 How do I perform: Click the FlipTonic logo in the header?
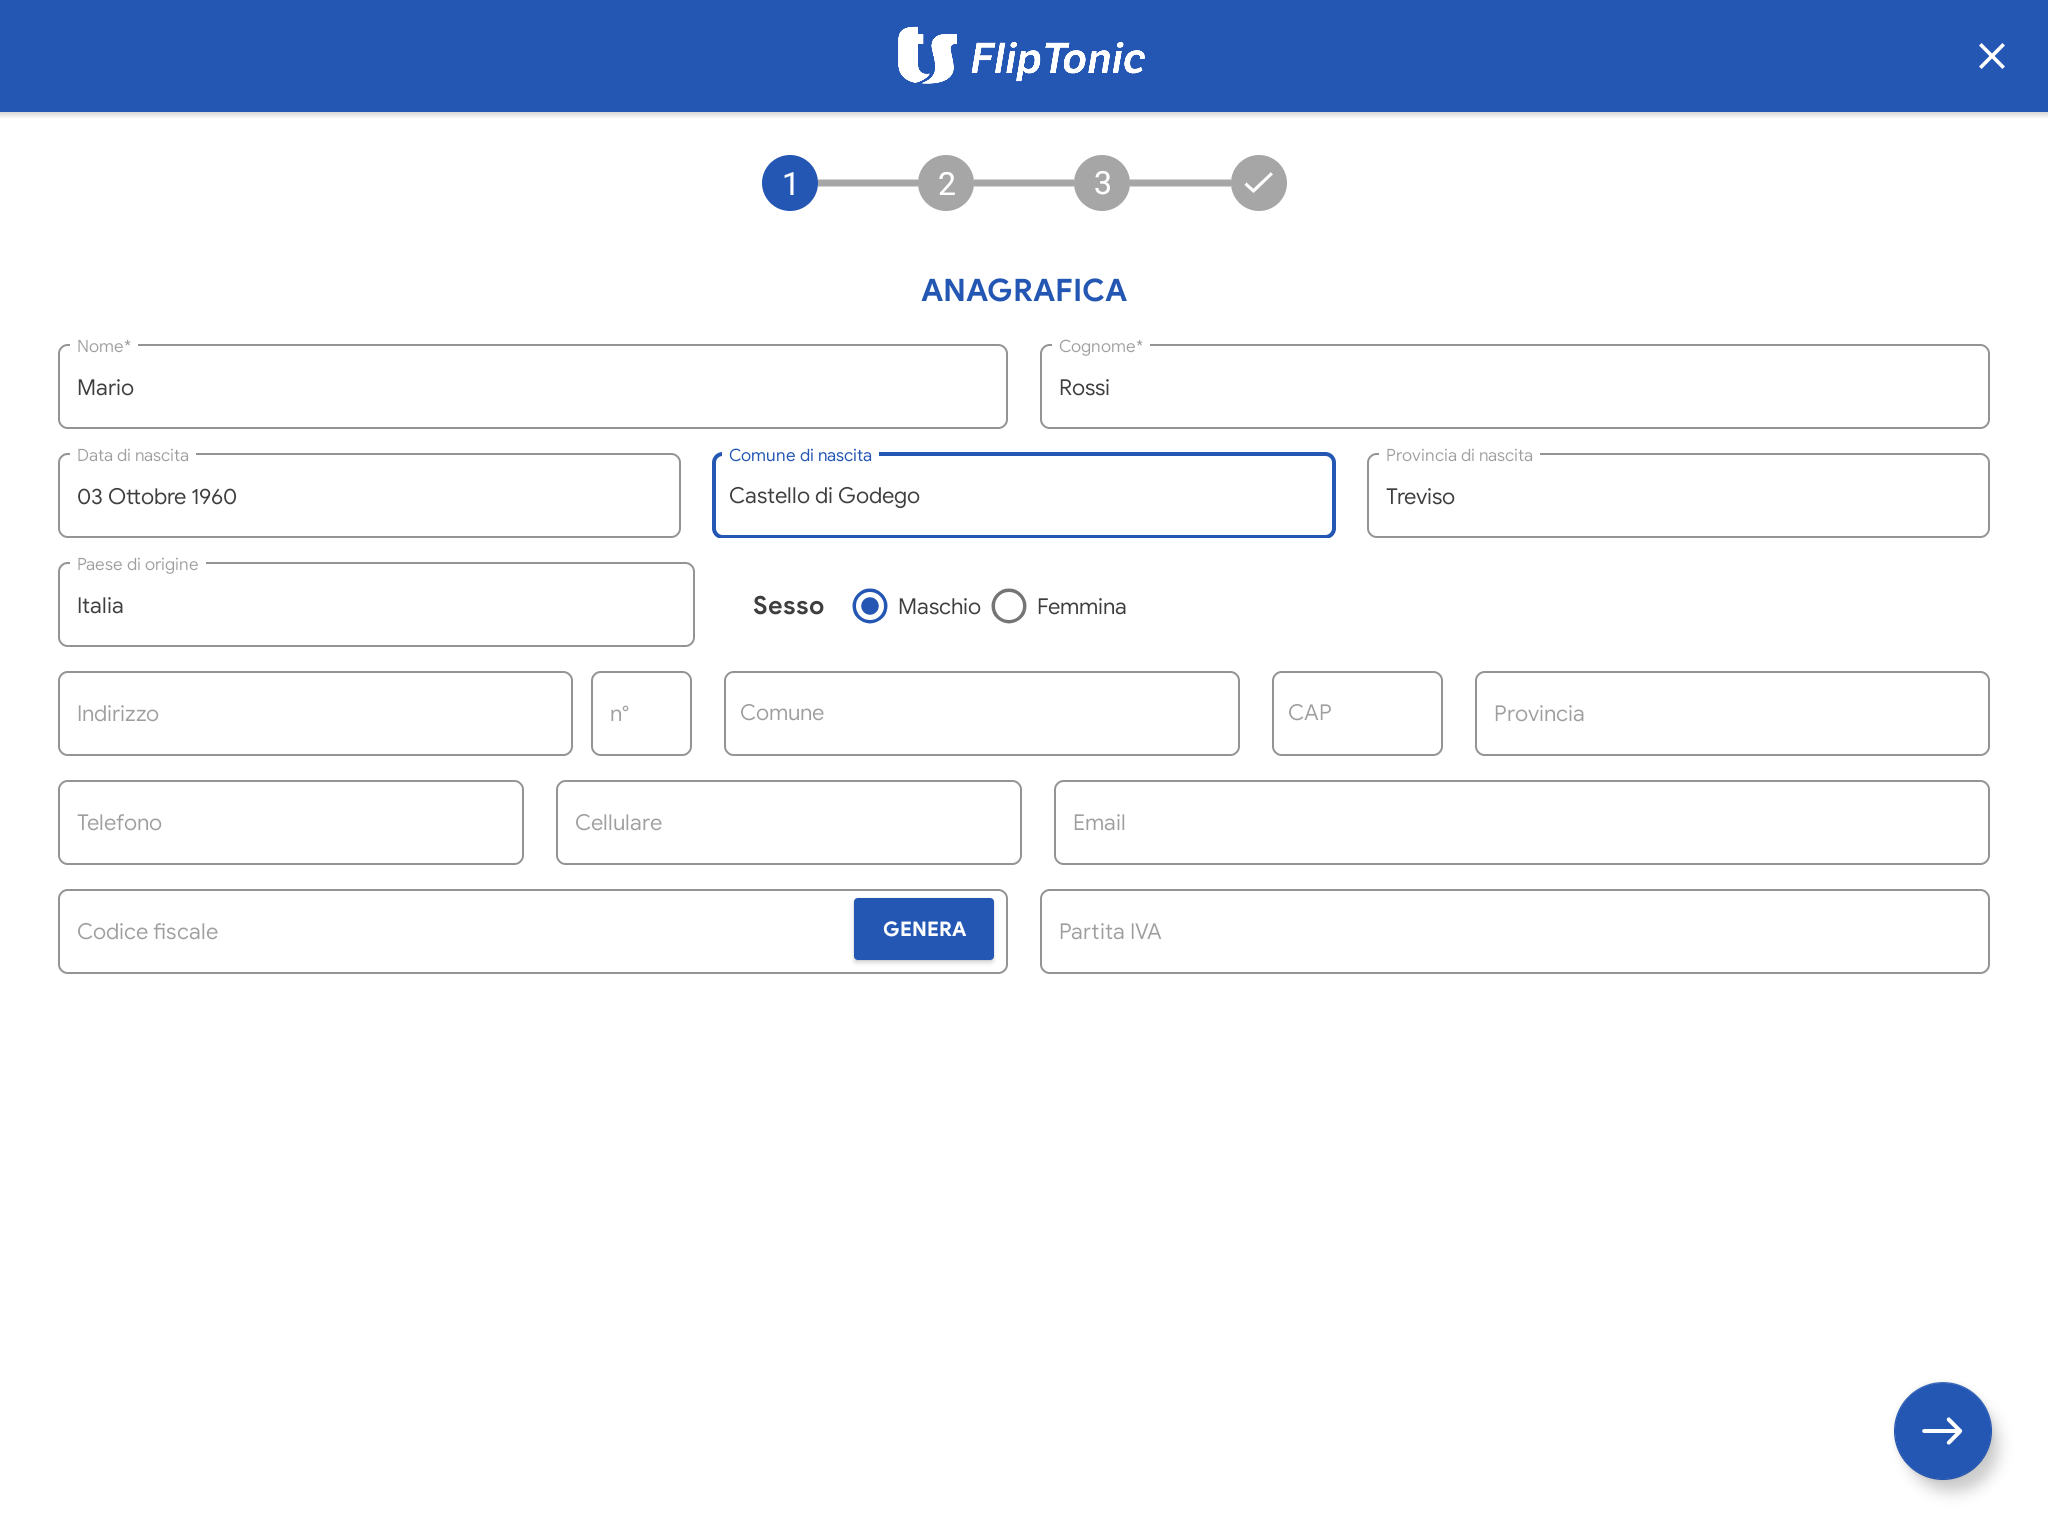(1022, 57)
